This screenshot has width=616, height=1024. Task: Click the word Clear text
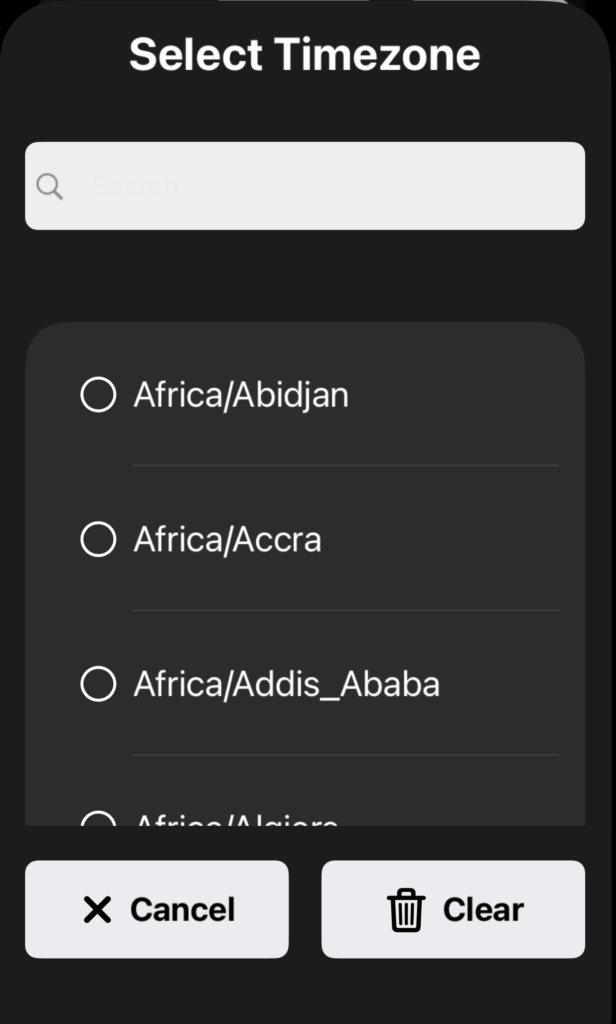[483, 910]
